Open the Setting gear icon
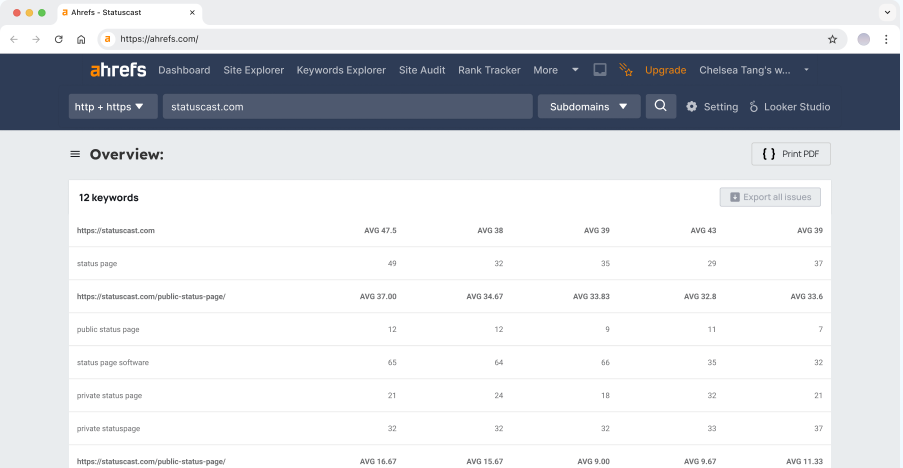 692,106
